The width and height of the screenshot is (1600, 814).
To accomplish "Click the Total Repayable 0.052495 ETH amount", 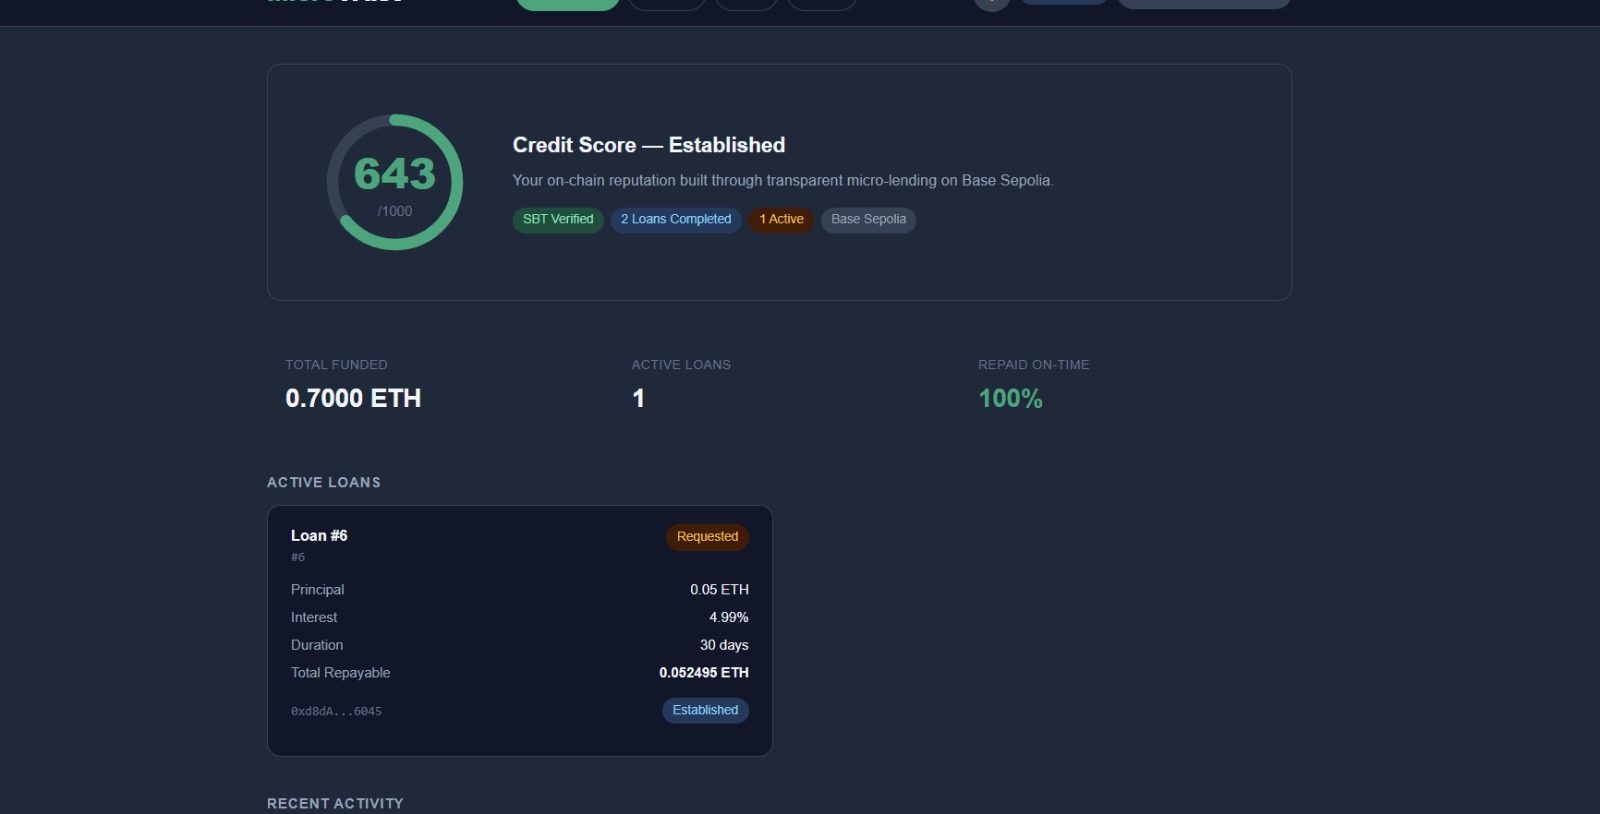I will [703, 673].
